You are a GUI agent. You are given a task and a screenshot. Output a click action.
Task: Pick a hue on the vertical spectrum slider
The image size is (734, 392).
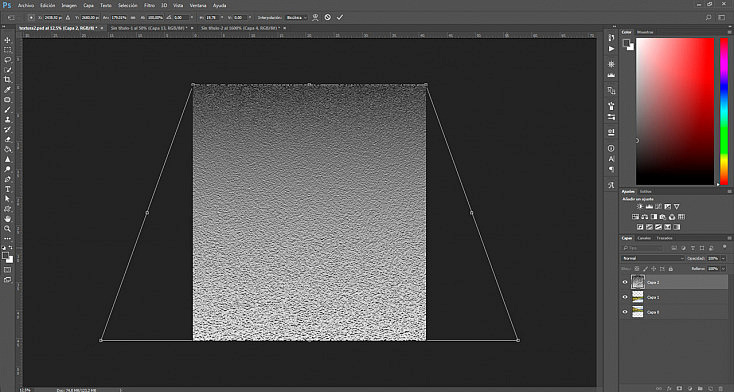coord(724,111)
